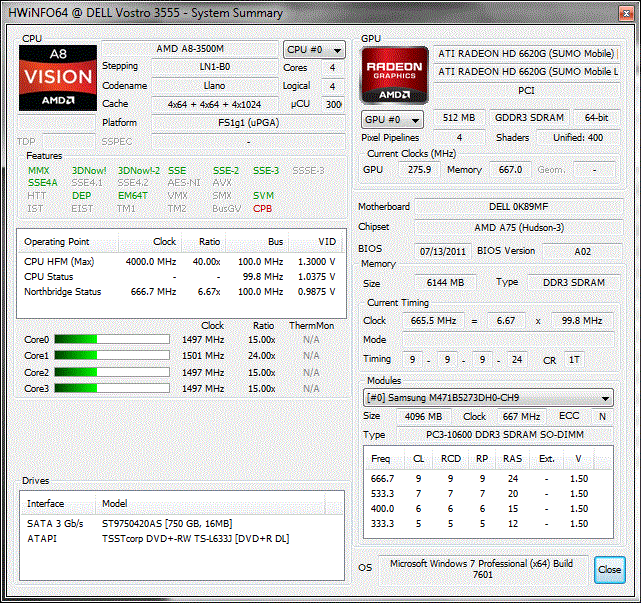This screenshot has height=603, width=641.
Task: Click the Platform FS1g1 (uPGA) field
Action: click(248, 123)
